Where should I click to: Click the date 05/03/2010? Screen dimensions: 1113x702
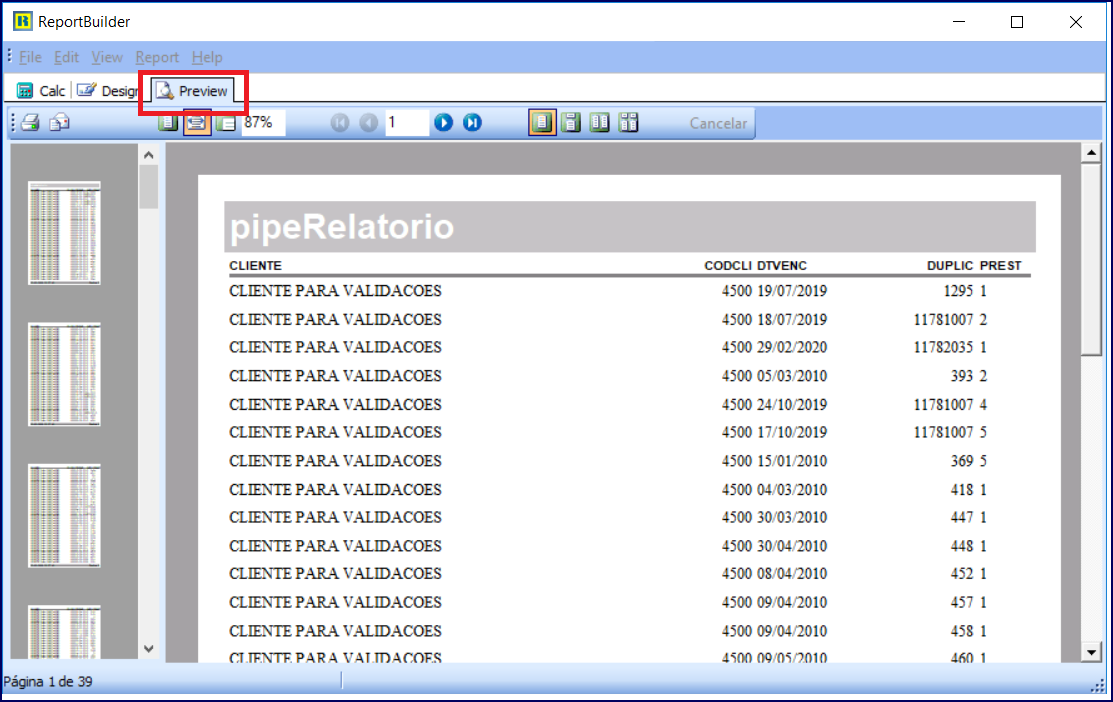(792, 376)
